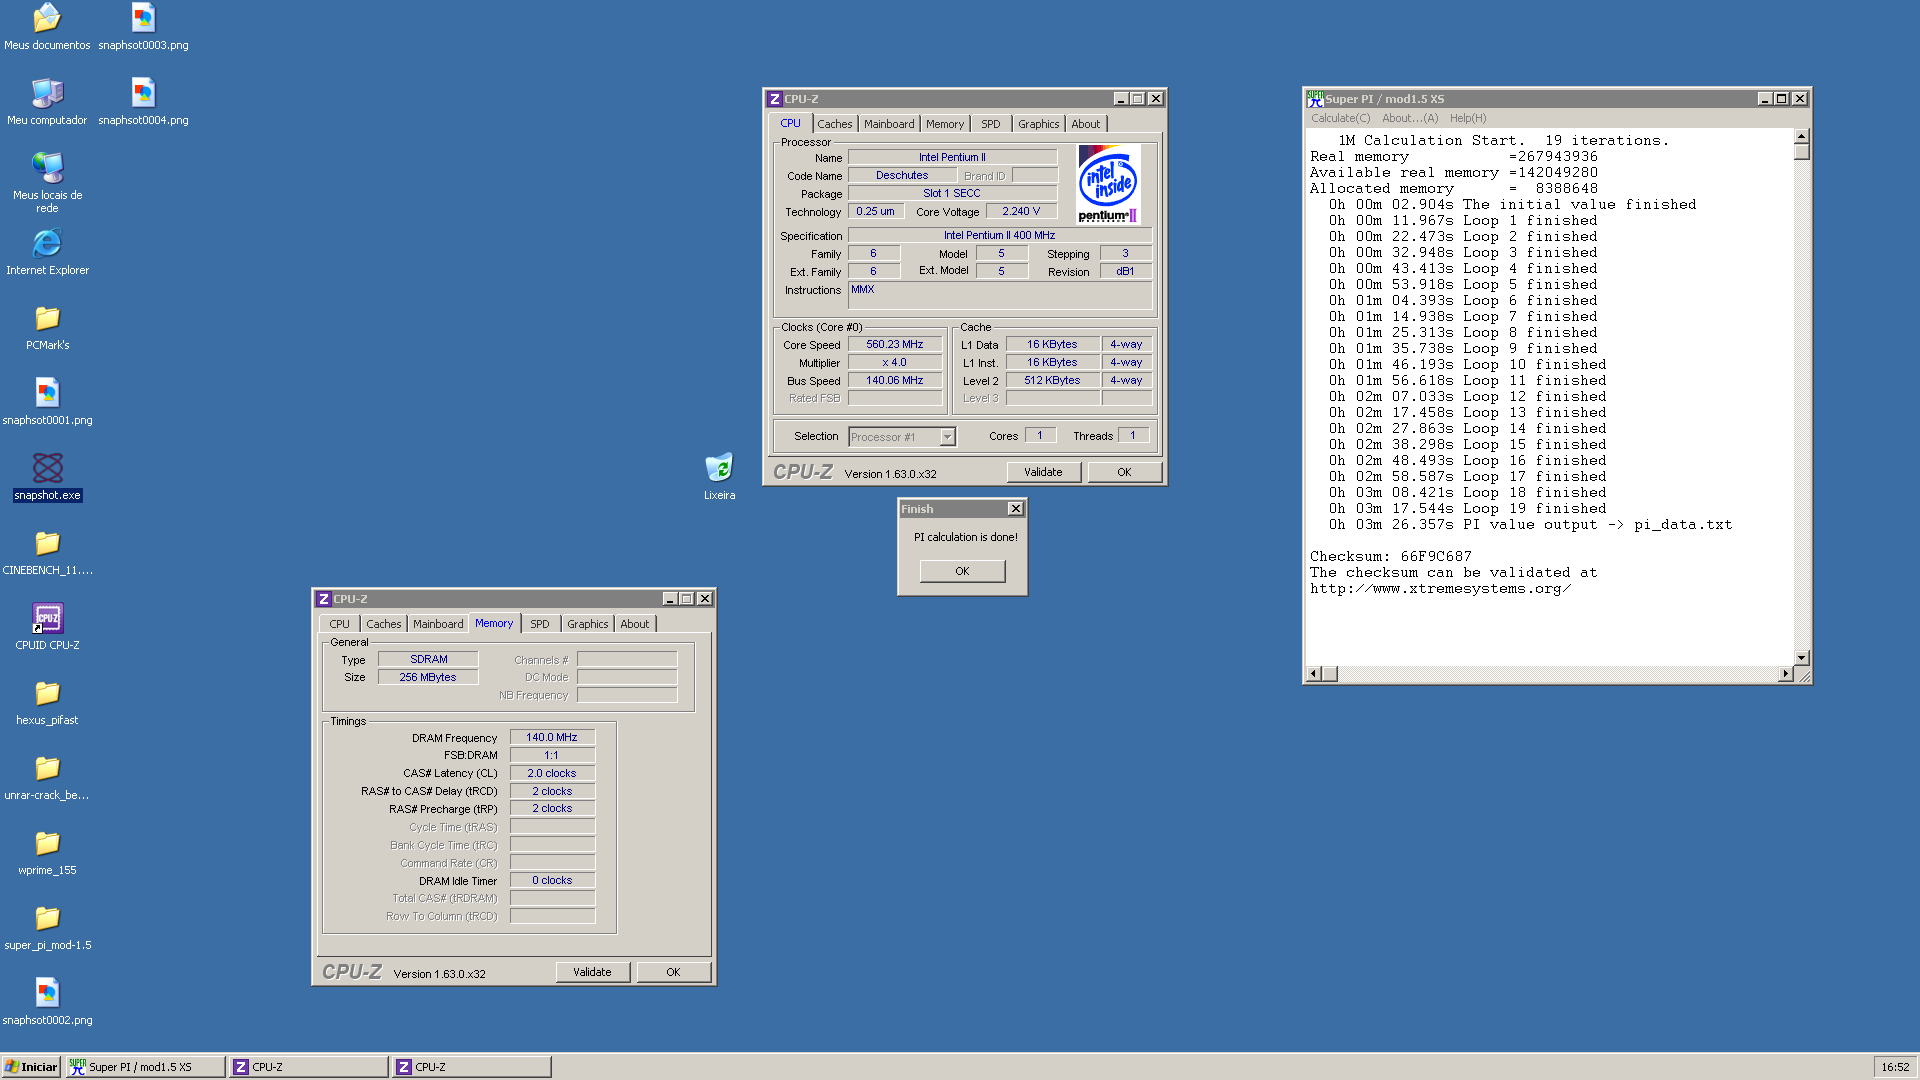Screen dimensions: 1920x1080
Task: Select super_pi_mod-1.5 folder icon
Action: point(47,918)
